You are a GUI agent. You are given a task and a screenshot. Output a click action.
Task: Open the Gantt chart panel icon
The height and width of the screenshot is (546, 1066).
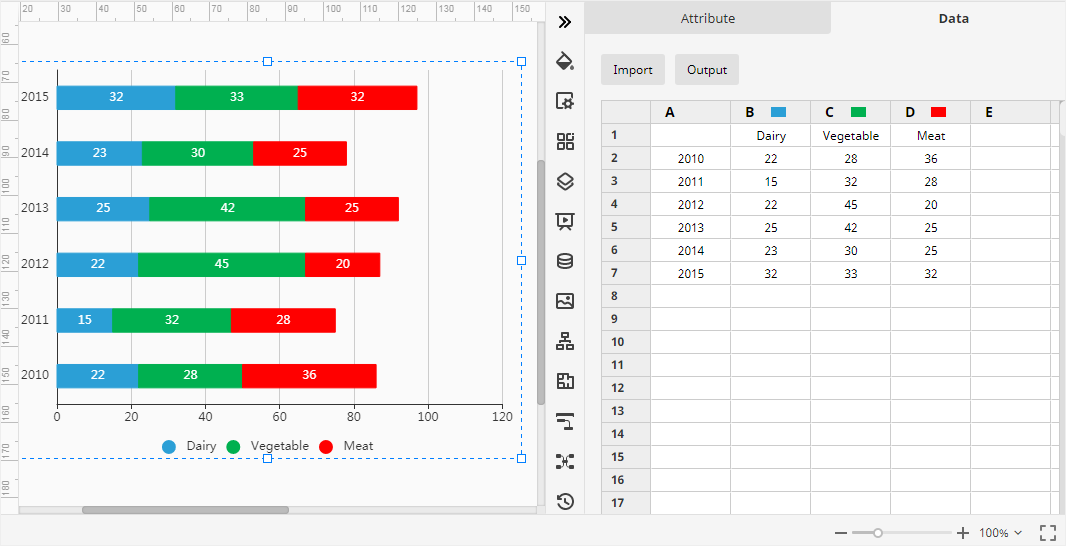tap(565, 422)
